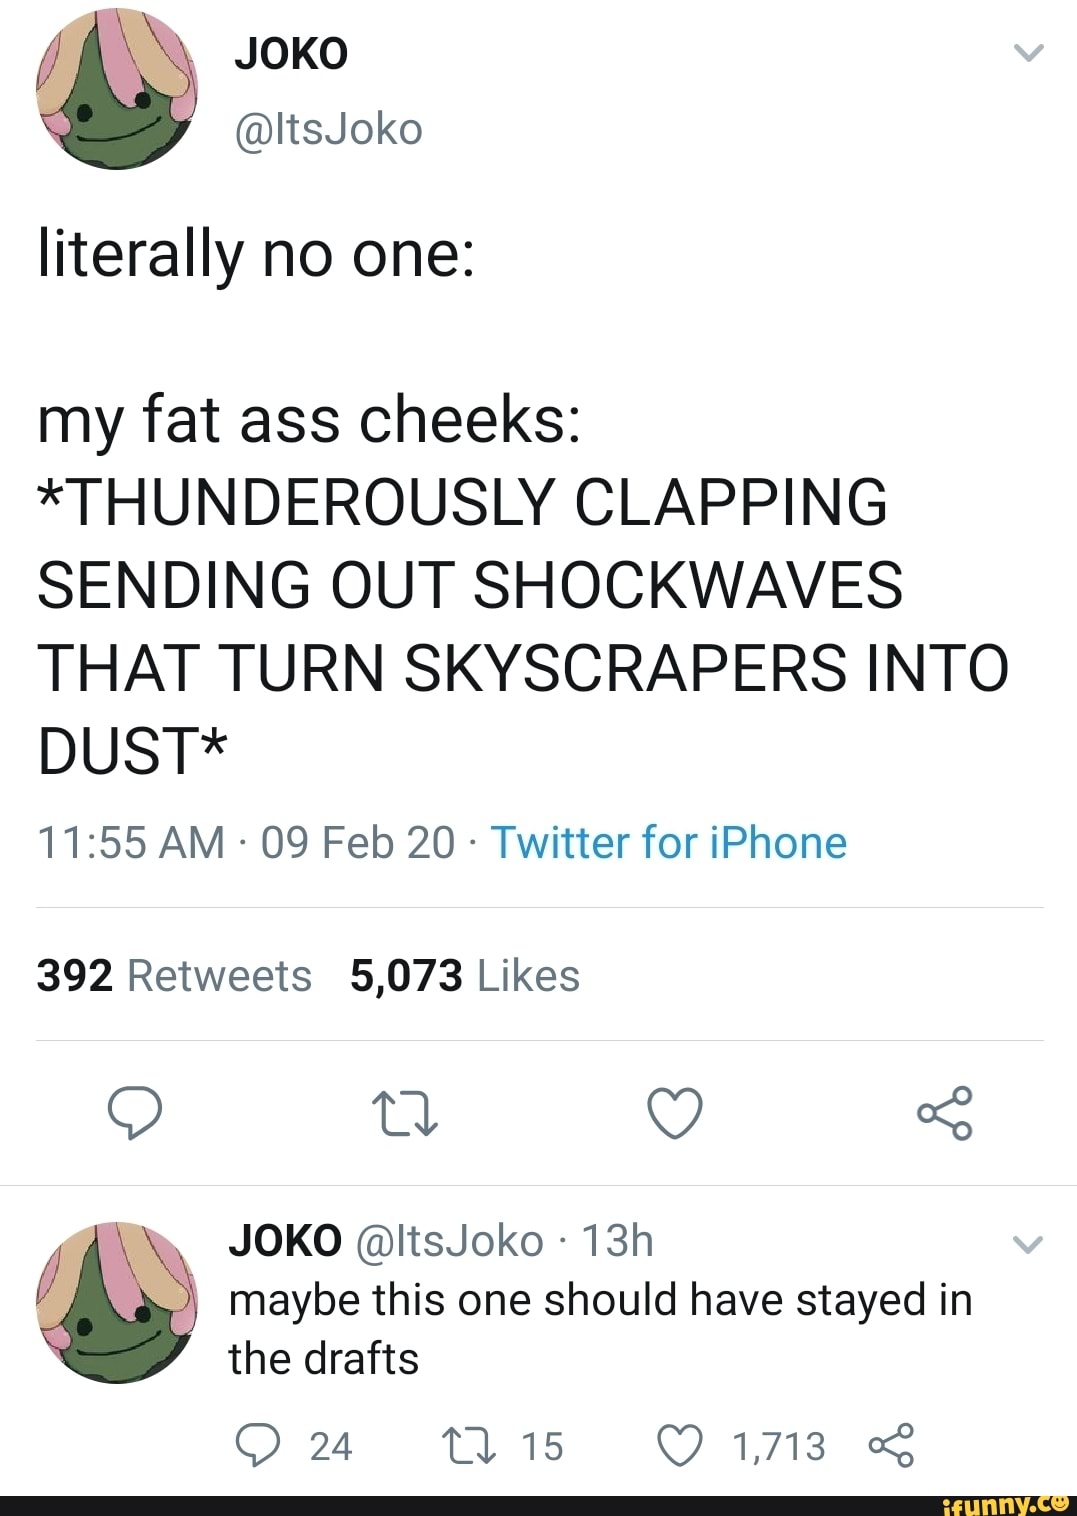Screen dimensions: 1077x1516
Task: Retweet the main tweet
Action: tap(404, 1114)
